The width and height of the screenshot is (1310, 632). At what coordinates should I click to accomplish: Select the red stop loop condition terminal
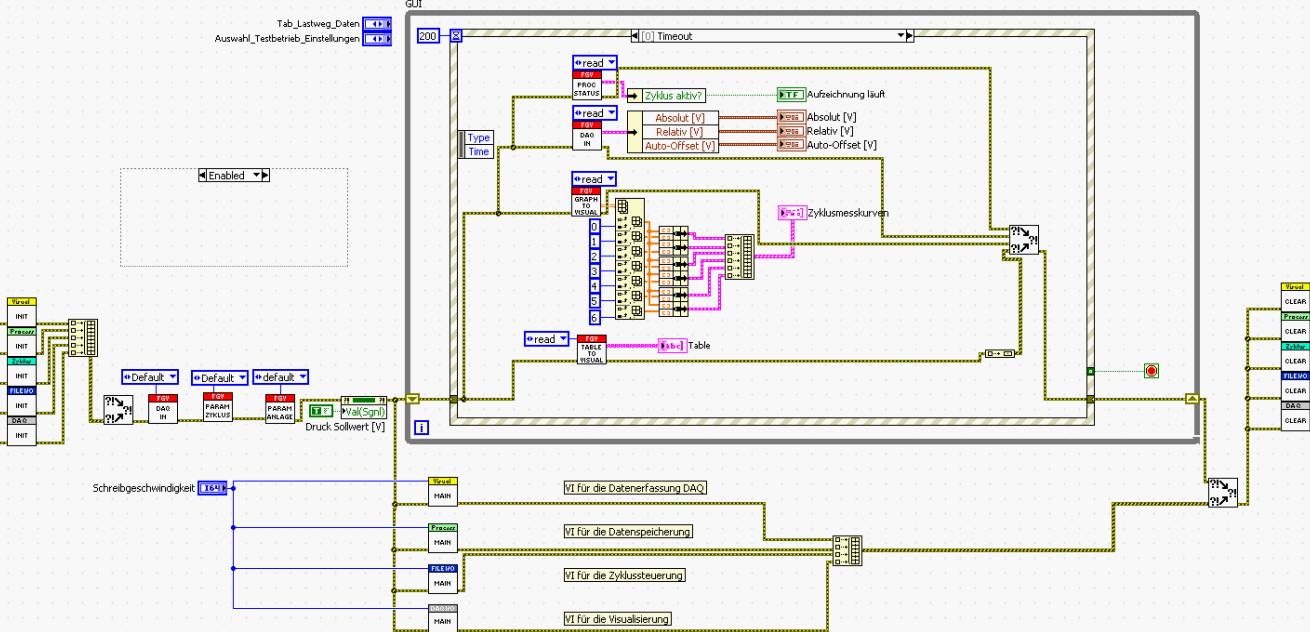tap(1151, 371)
